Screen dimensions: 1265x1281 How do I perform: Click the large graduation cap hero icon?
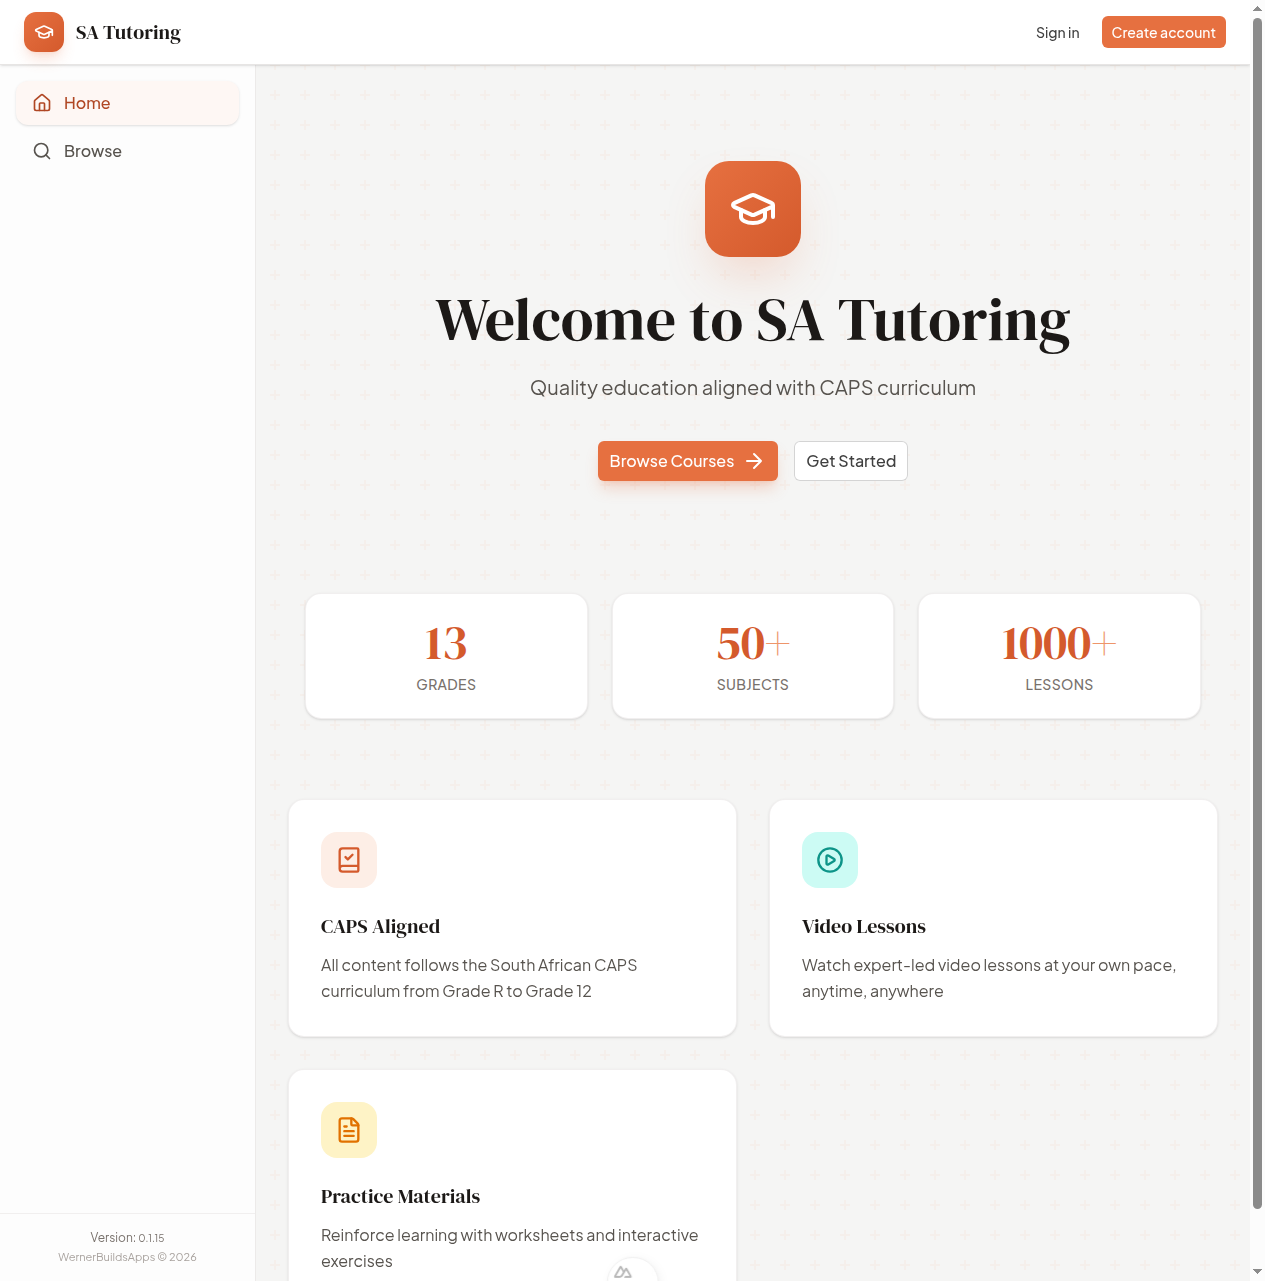(x=753, y=209)
